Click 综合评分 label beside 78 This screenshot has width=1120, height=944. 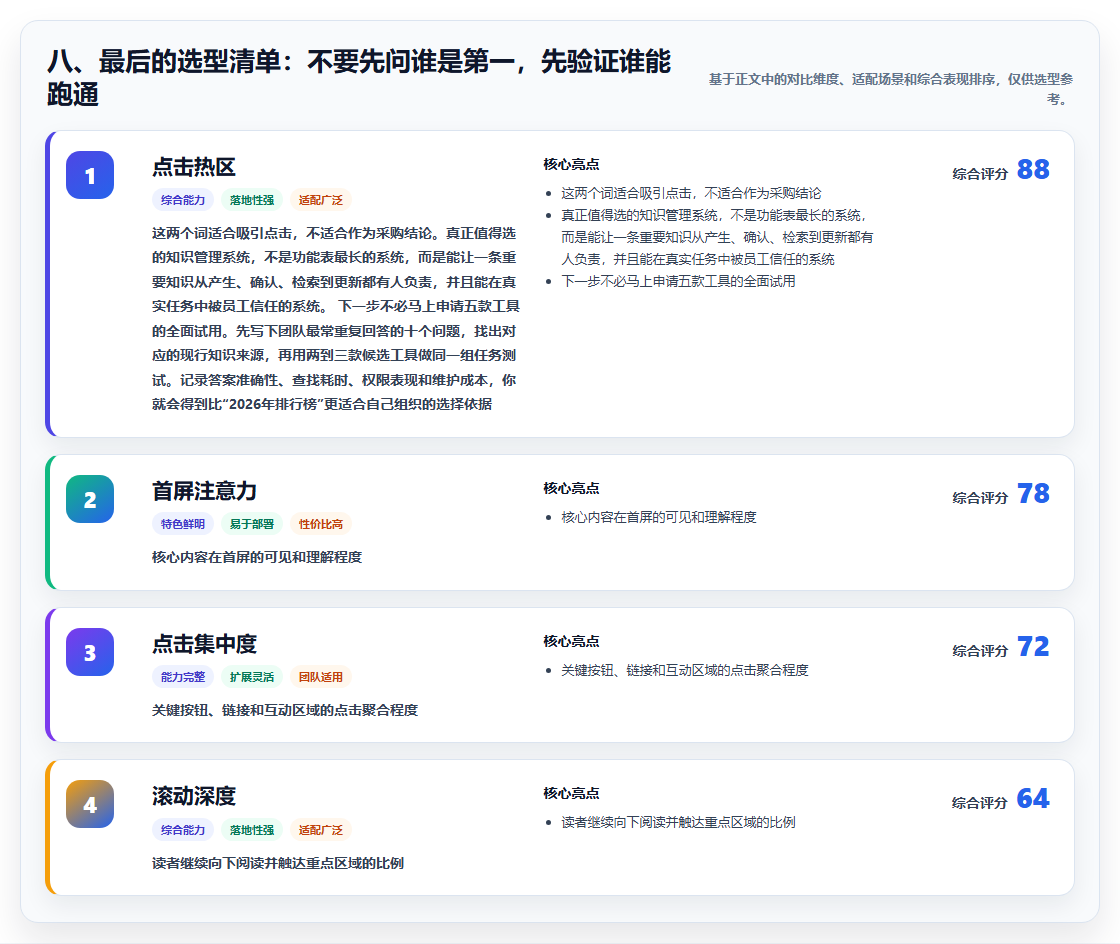(x=980, y=498)
